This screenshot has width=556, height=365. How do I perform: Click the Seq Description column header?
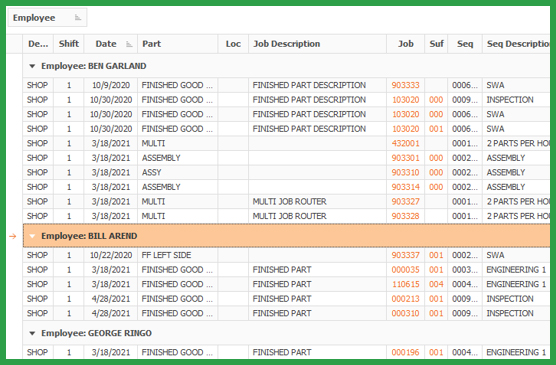[516, 44]
